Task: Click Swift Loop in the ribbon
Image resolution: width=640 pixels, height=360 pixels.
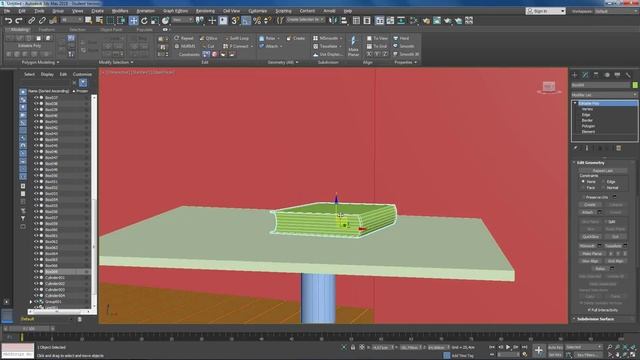Action: 236,38
